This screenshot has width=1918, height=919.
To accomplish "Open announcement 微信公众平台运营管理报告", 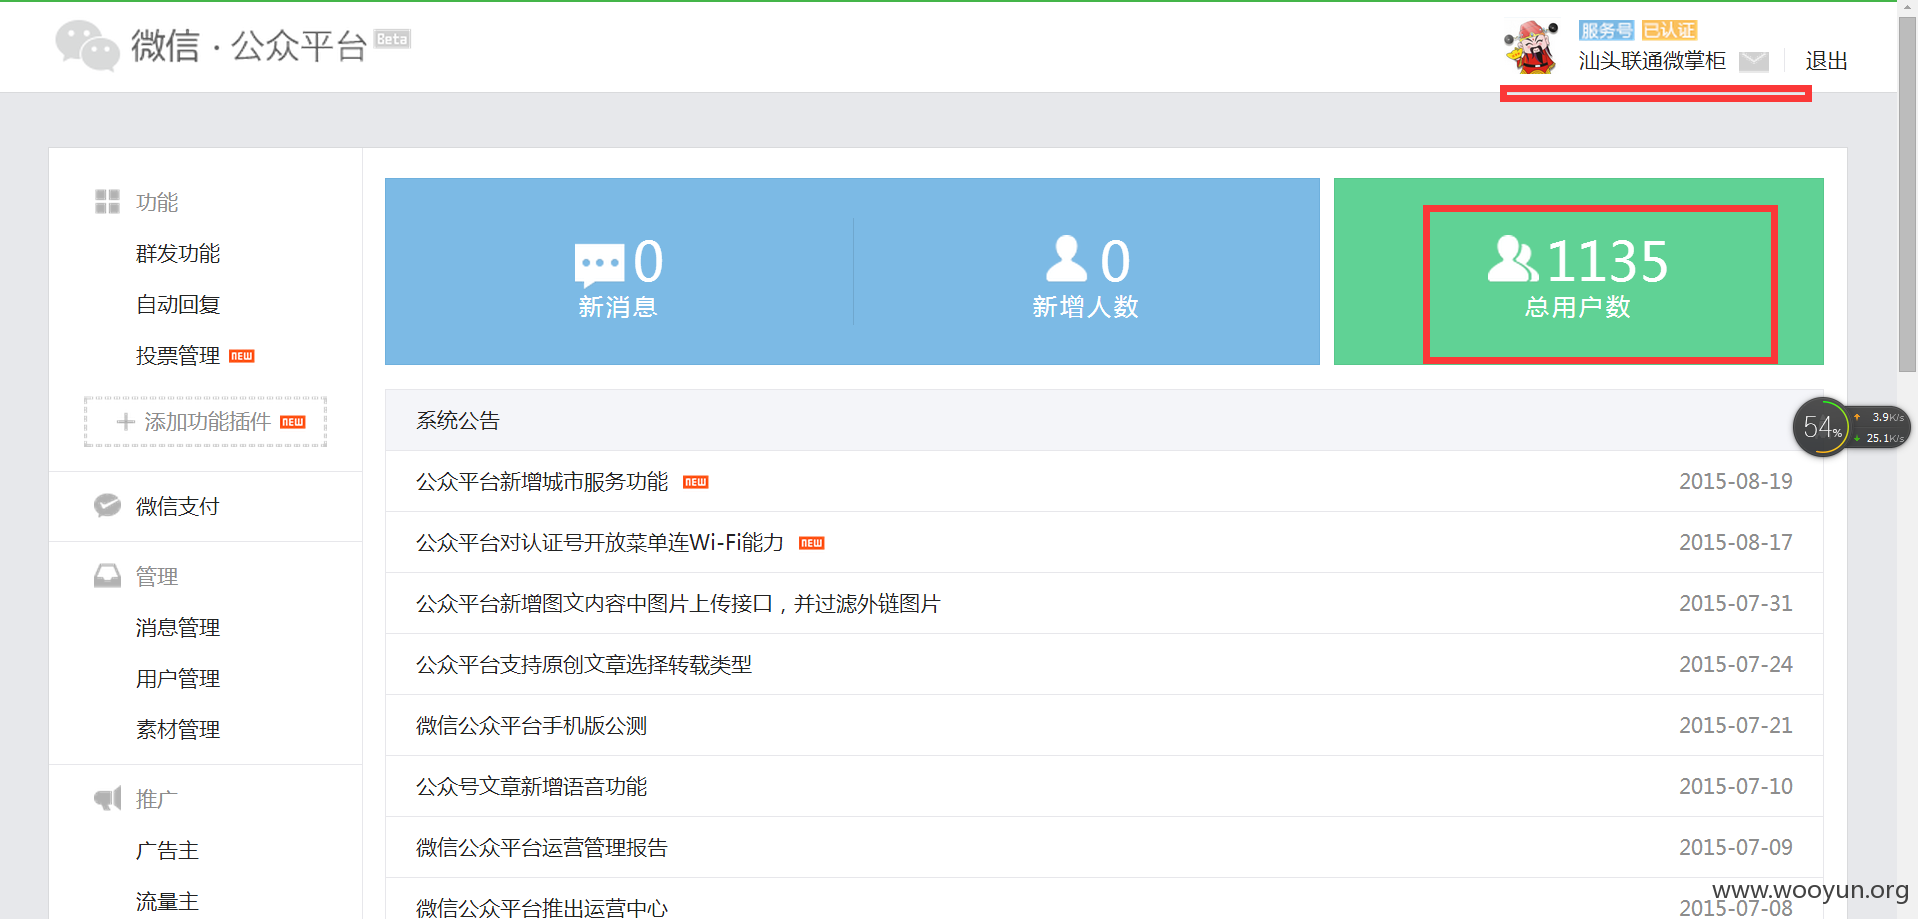I will (x=542, y=848).
